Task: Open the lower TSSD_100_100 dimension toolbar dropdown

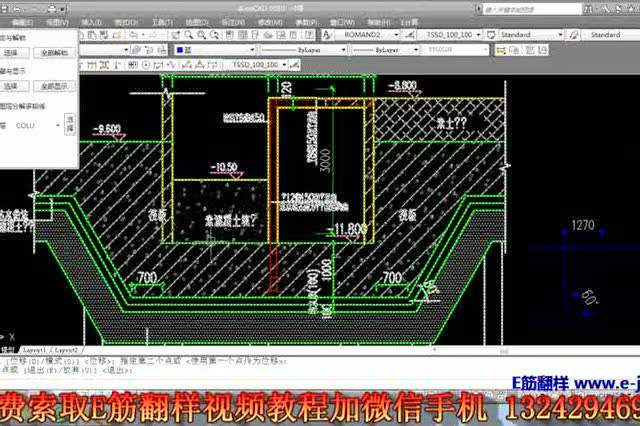Action: point(284,65)
